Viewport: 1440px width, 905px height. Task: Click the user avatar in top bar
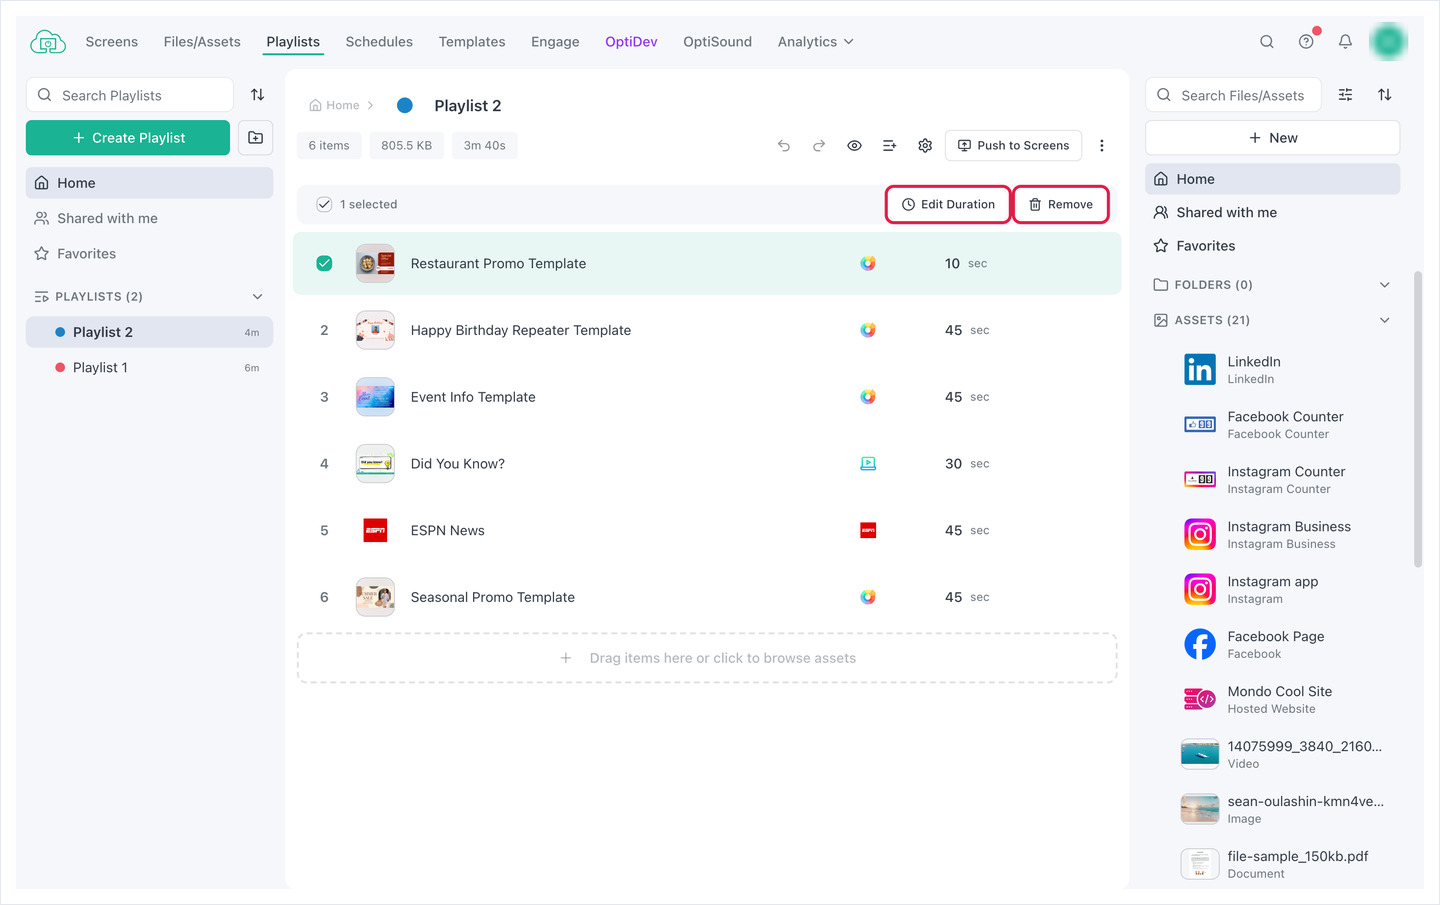(x=1388, y=42)
